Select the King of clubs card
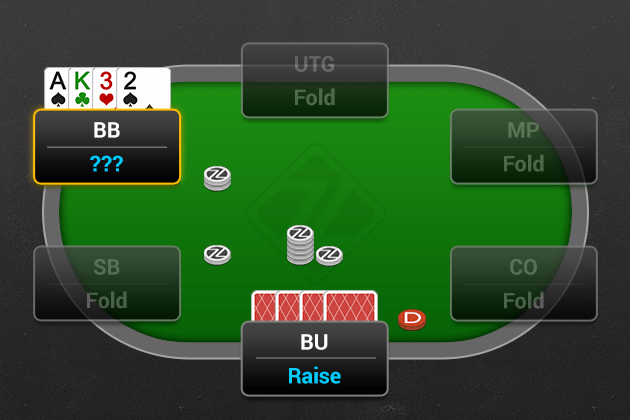The width and height of the screenshot is (630, 420). (x=81, y=88)
